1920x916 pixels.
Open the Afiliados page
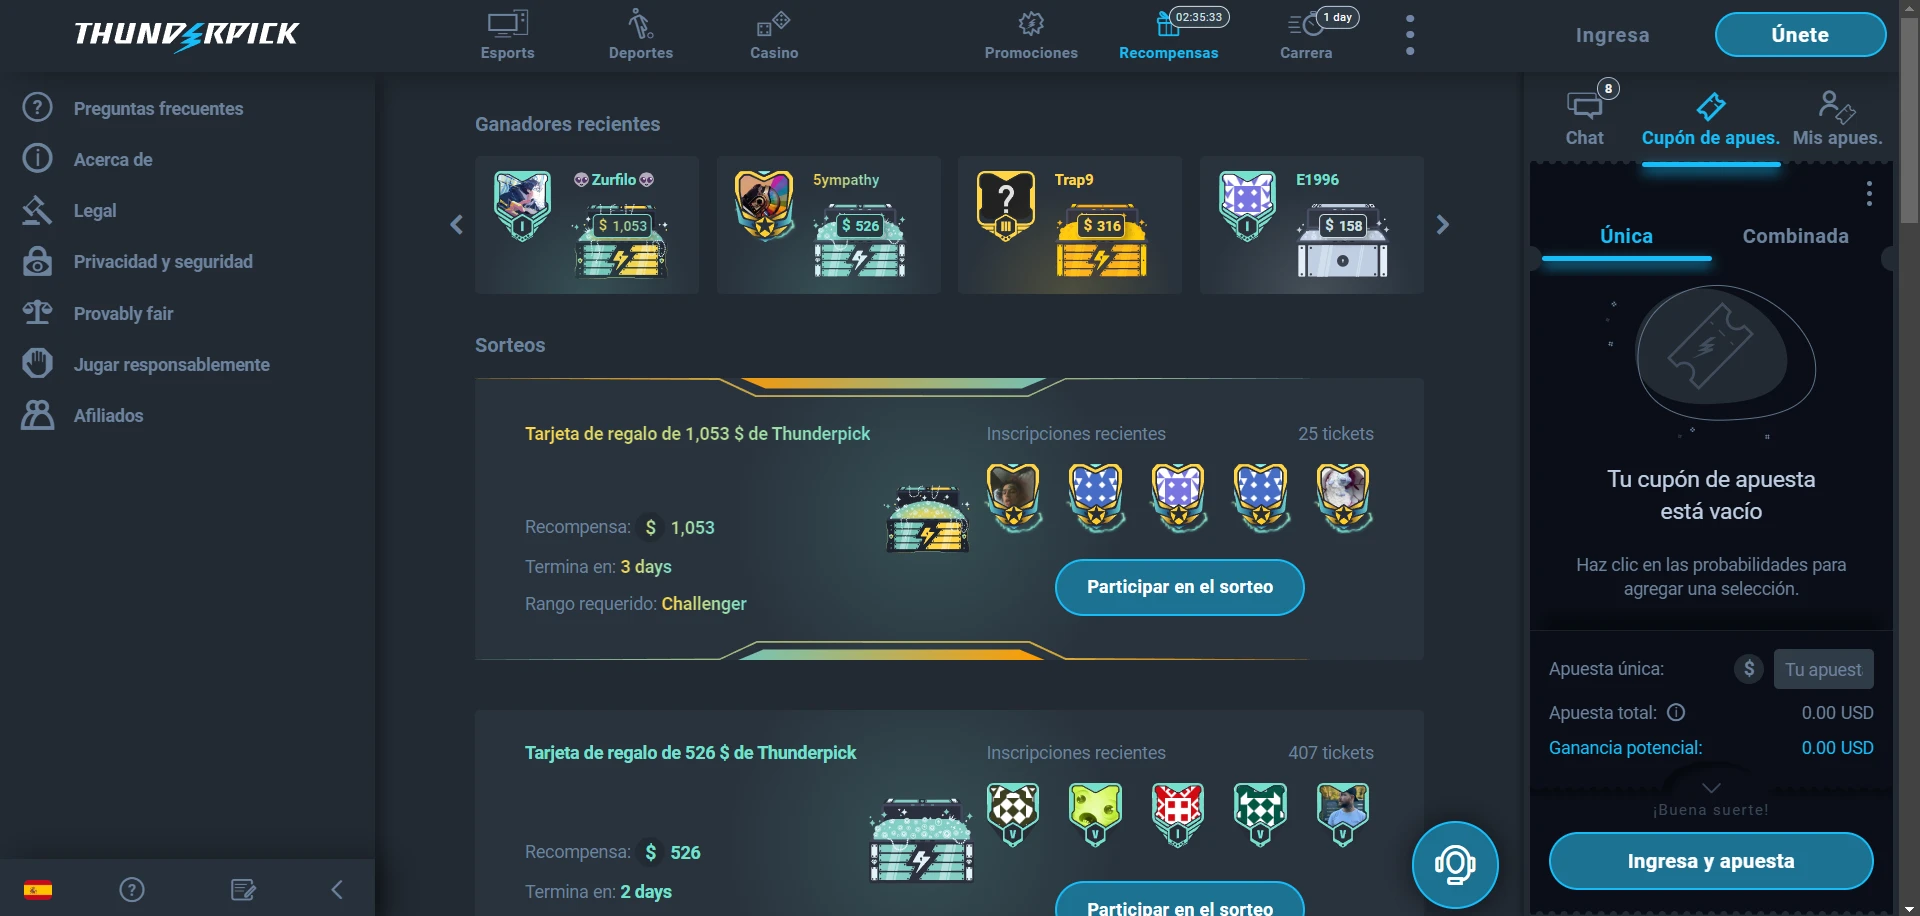108,415
